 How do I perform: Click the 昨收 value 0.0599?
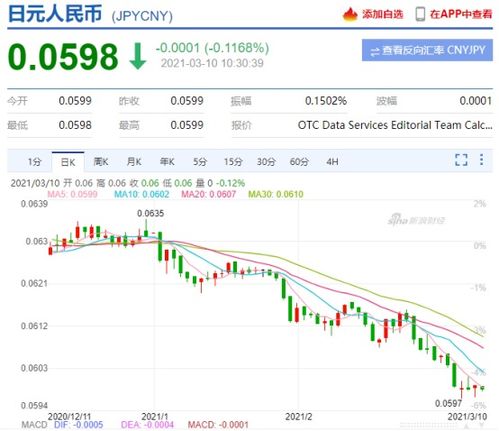187,101
